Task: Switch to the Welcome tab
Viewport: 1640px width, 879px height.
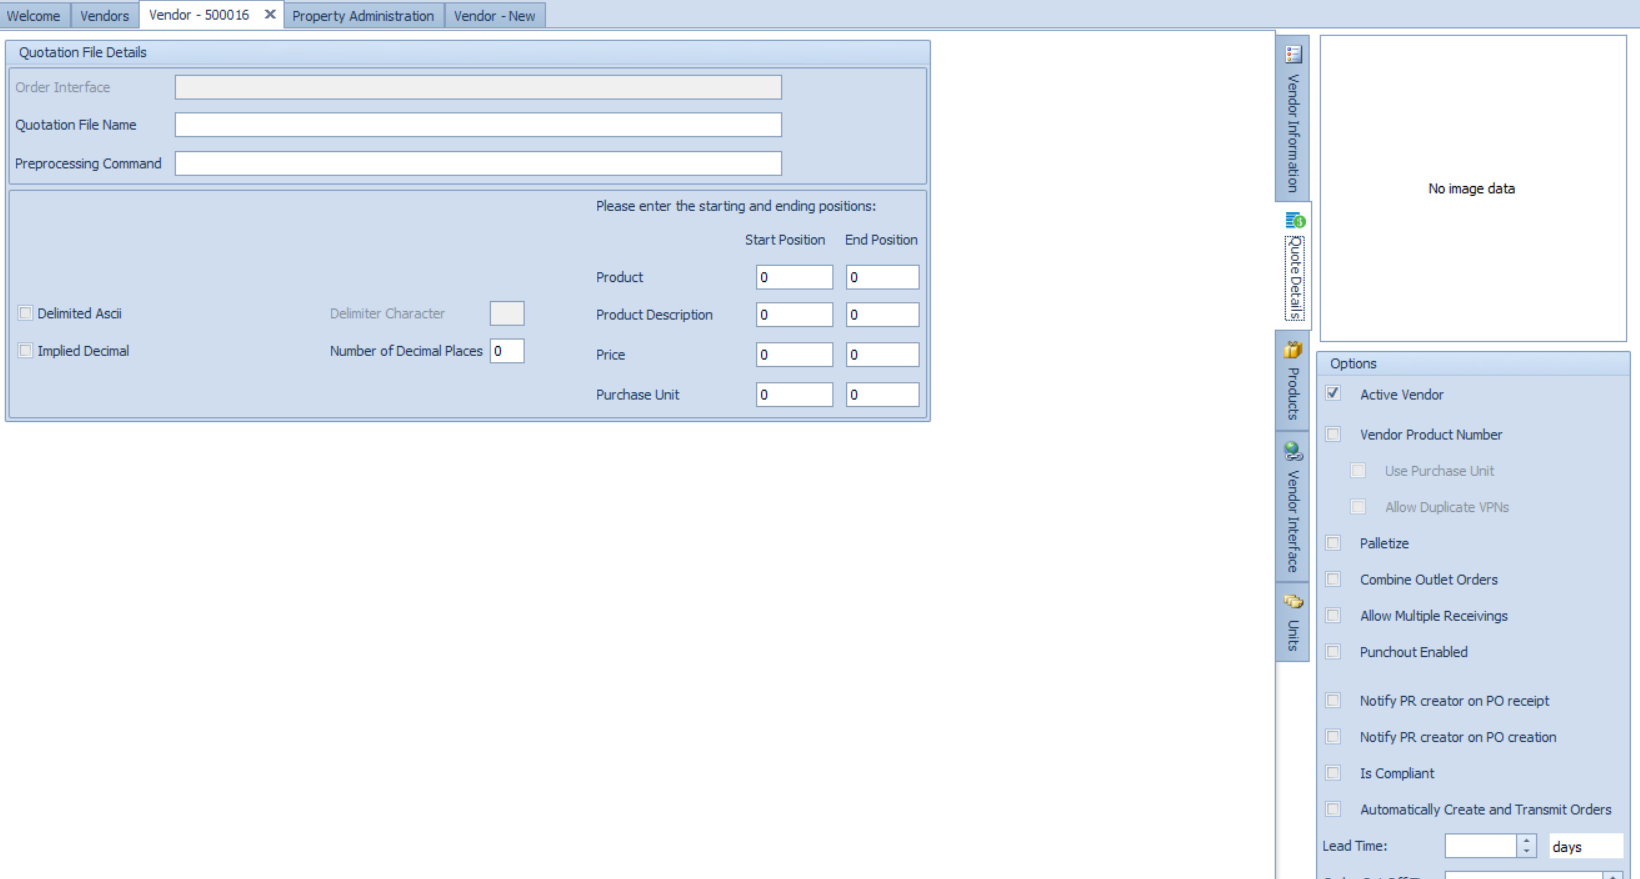Action: (x=34, y=16)
